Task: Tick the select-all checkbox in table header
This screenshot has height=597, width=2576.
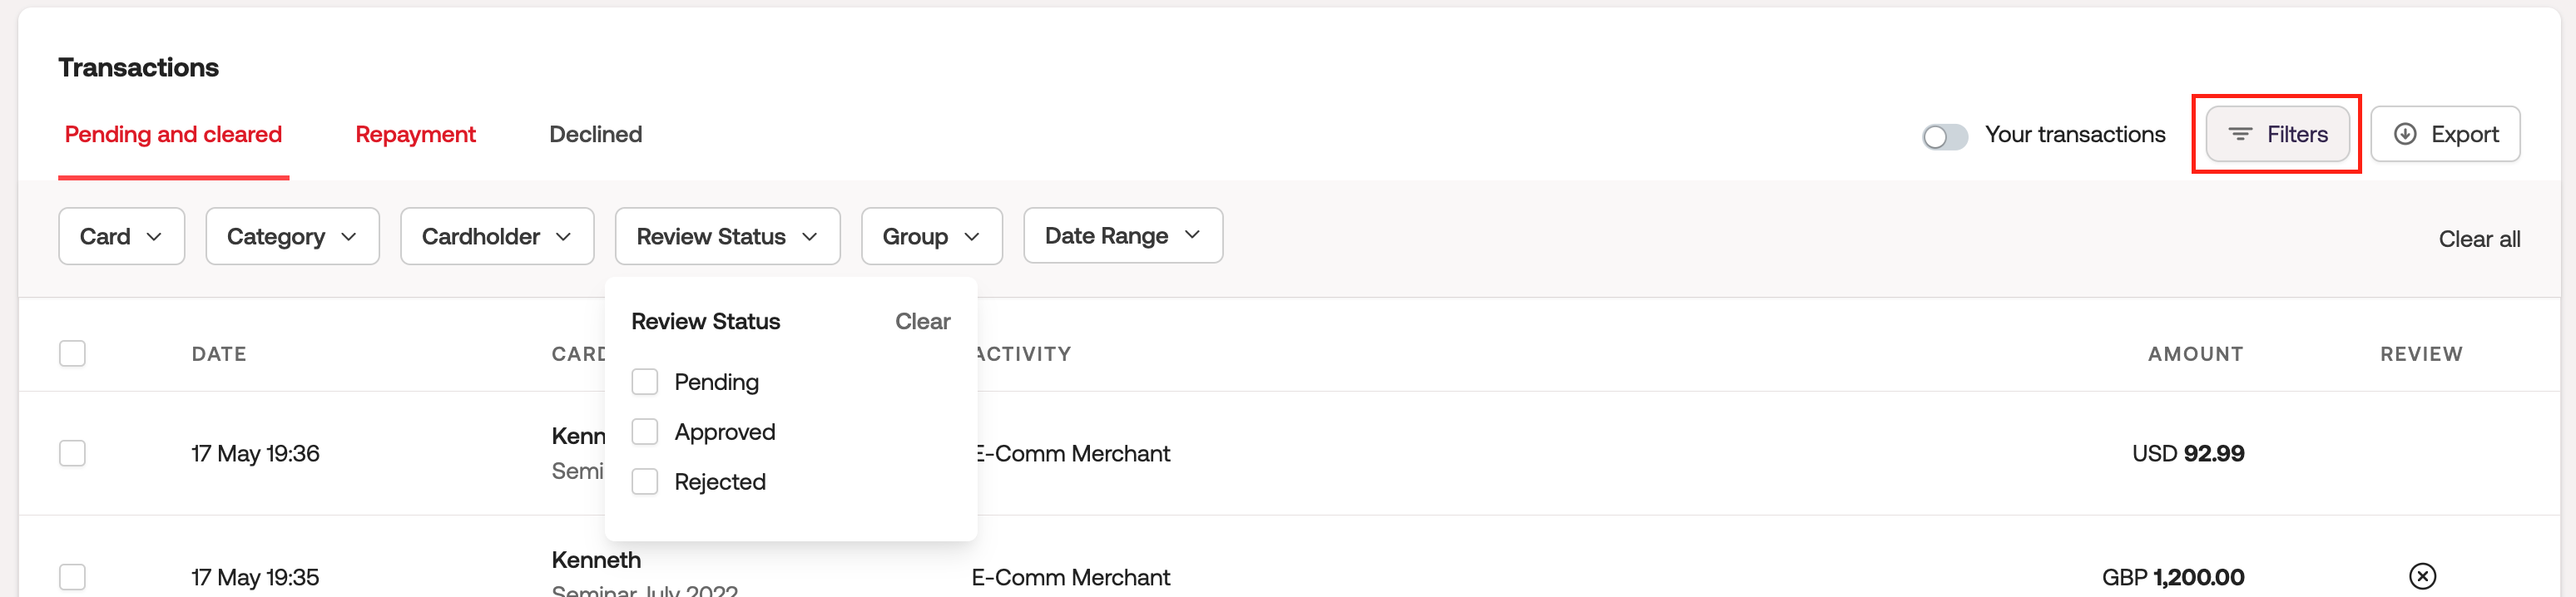Action: (x=72, y=353)
